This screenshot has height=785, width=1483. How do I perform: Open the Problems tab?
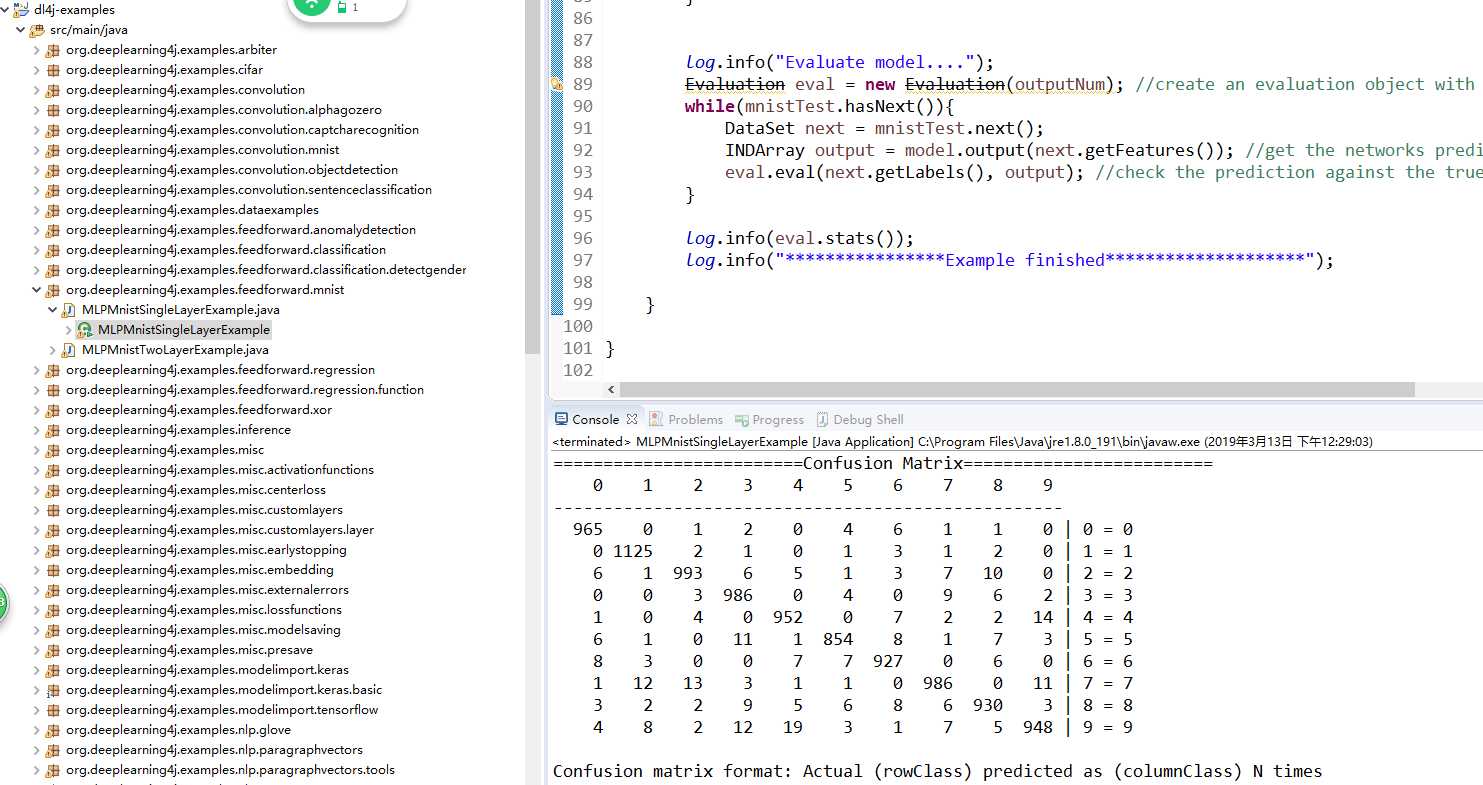pos(686,420)
